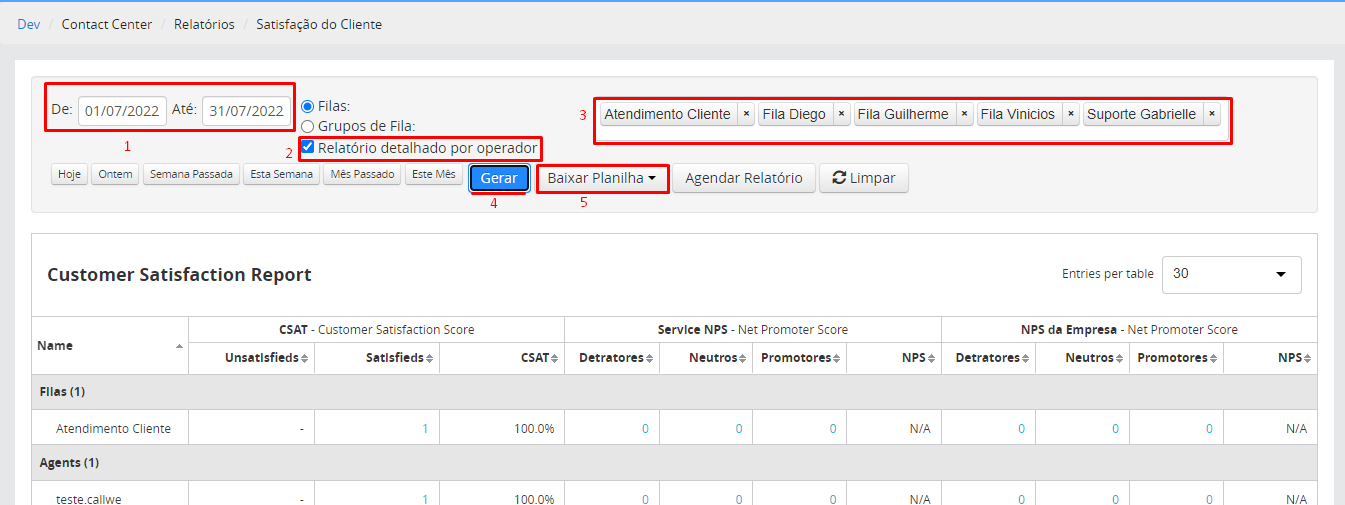Remove the Fila Guilherme tag
Image resolution: width=1345 pixels, height=505 pixels.
[964, 114]
